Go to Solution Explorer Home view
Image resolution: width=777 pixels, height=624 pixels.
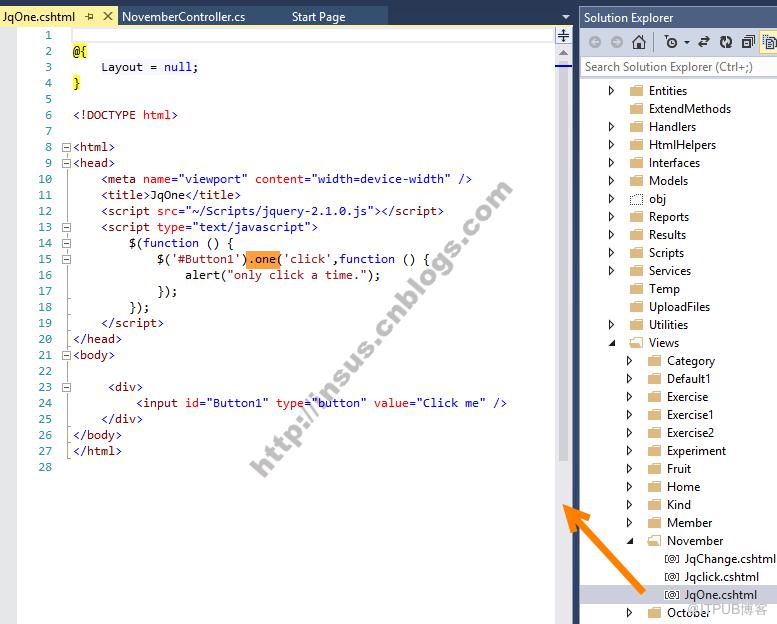coord(639,42)
